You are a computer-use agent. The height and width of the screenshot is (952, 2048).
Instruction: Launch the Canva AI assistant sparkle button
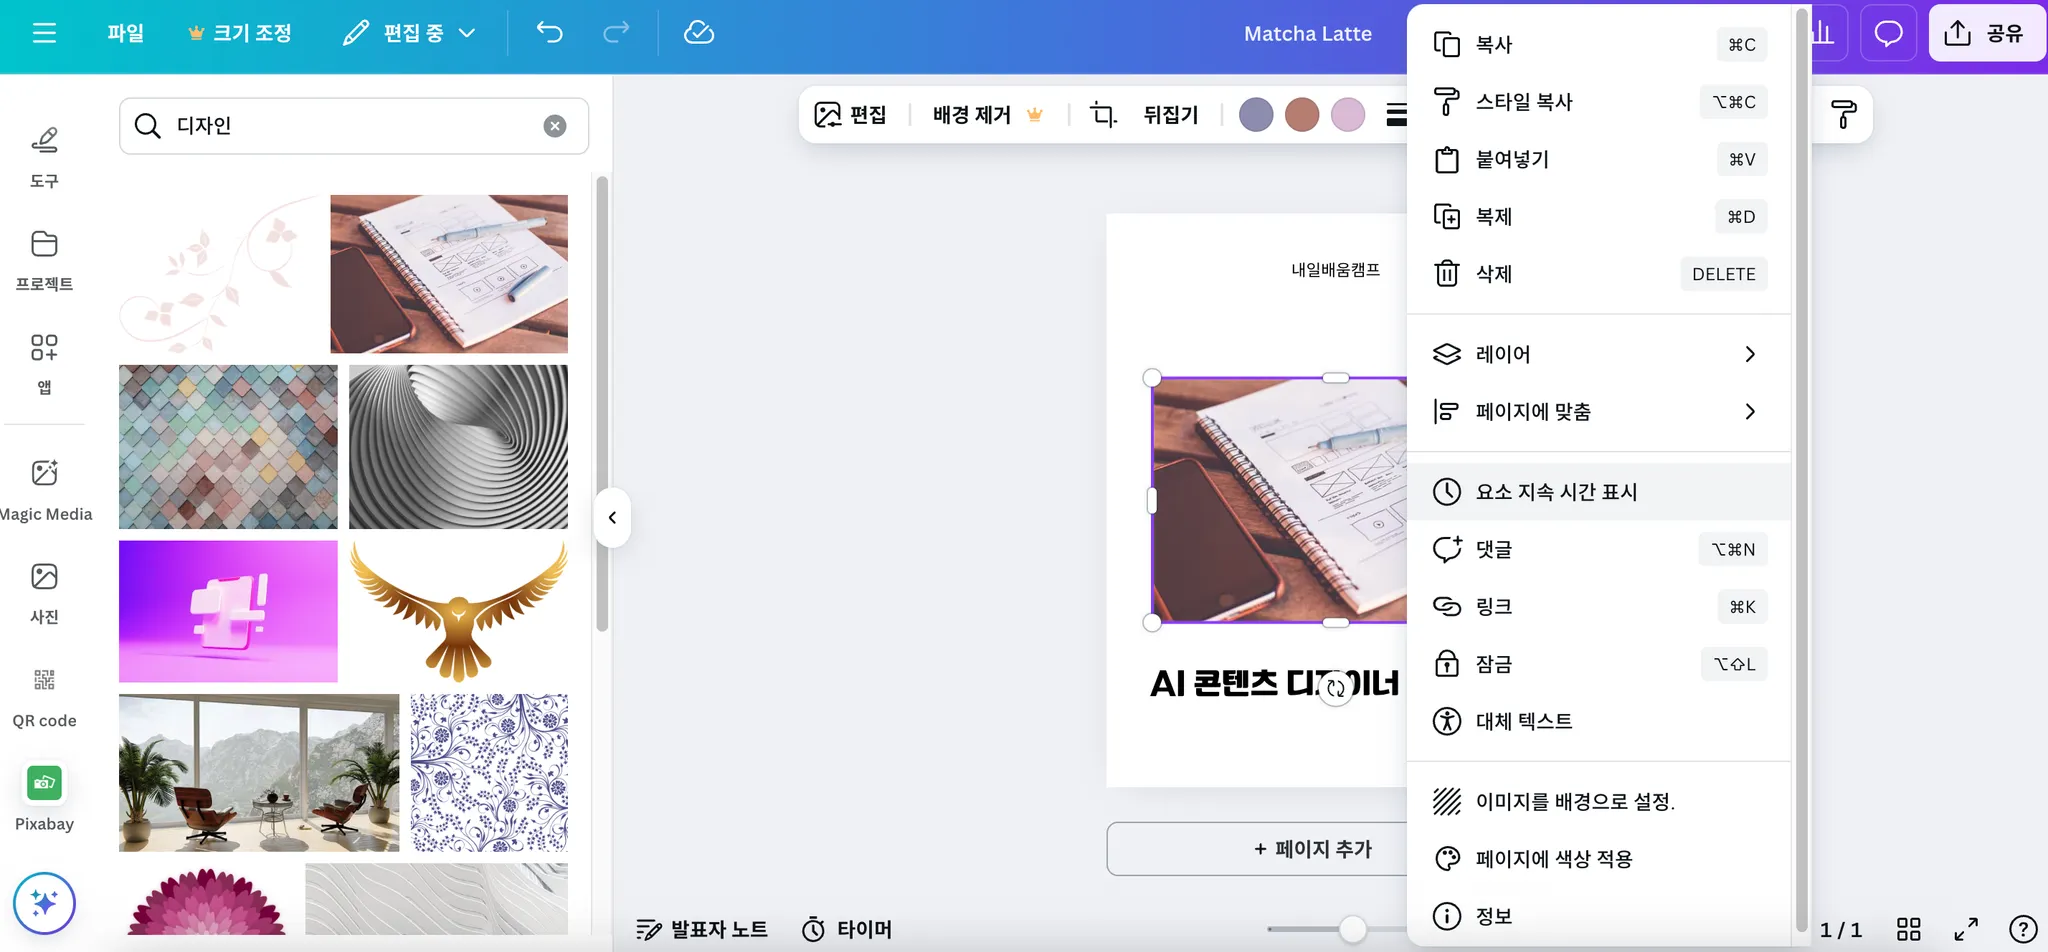point(44,903)
